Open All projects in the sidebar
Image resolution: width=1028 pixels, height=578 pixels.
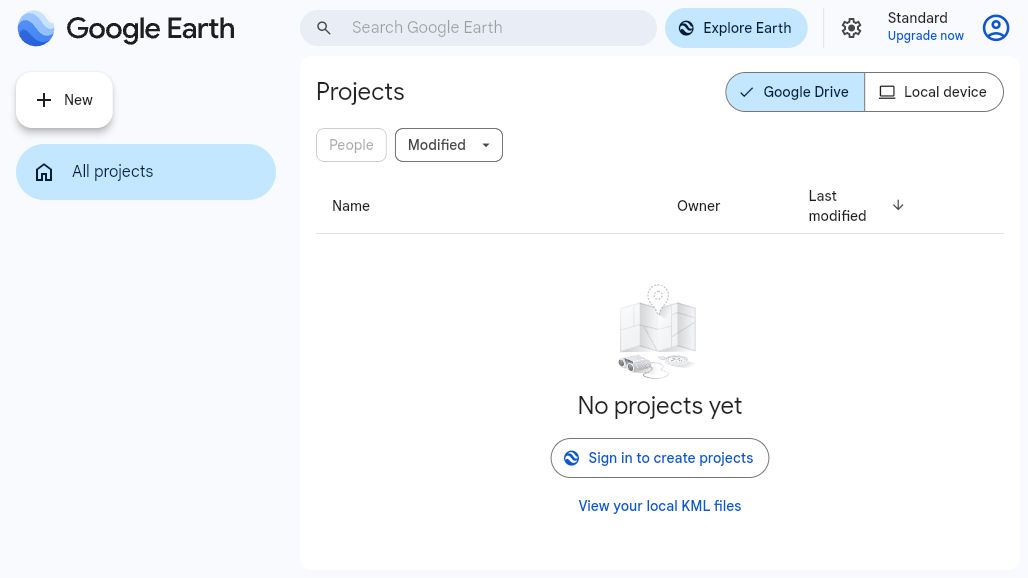(112, 171)
